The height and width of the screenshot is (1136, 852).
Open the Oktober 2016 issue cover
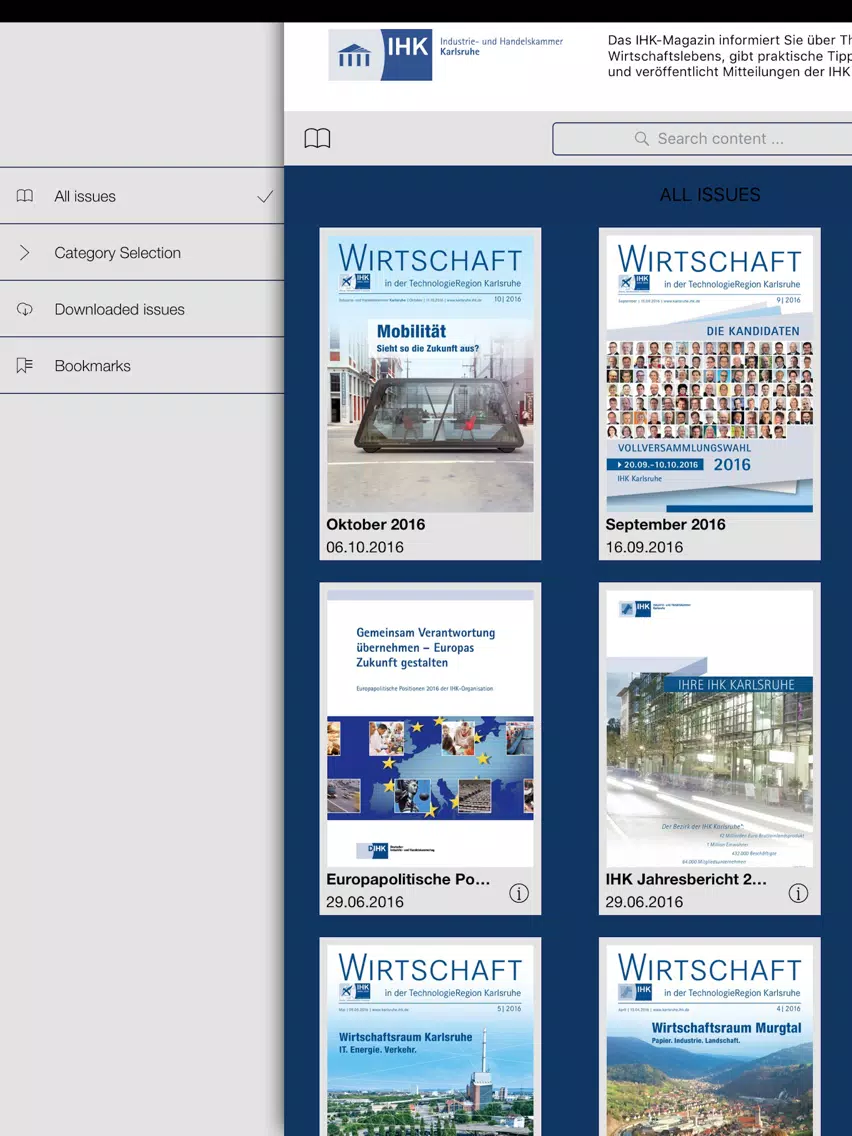pos(430,374)
